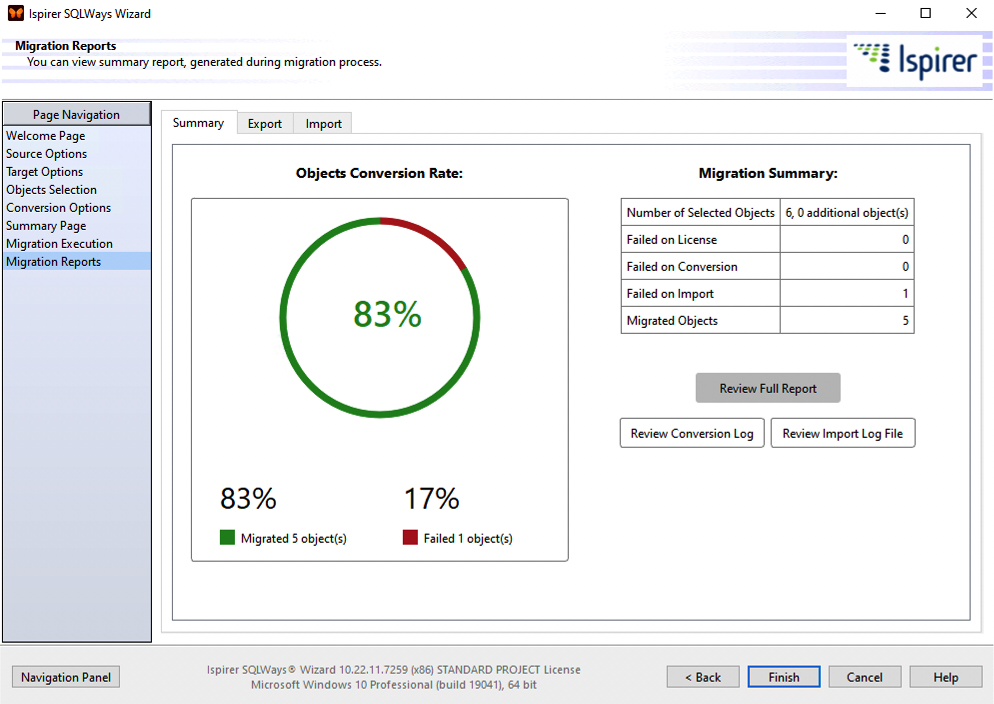Cancel the migration wizard
The width and height of the screenshot is (994, 704).
click(x=864, y=677)
